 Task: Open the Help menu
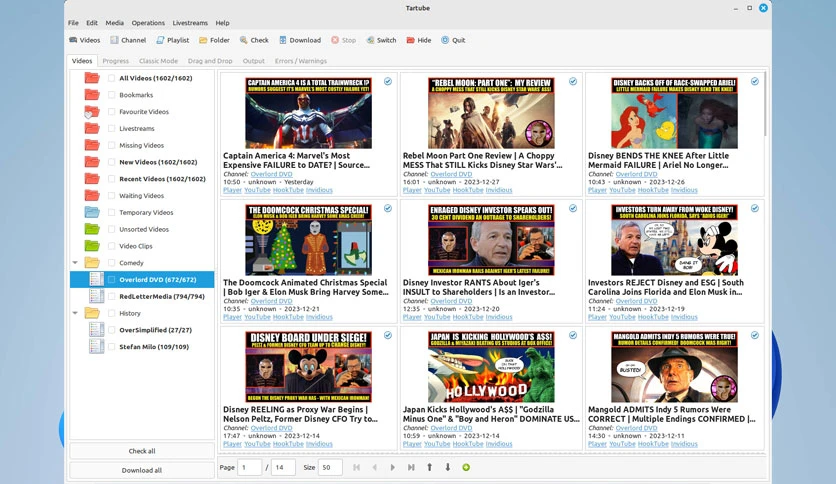coord(222,23)
